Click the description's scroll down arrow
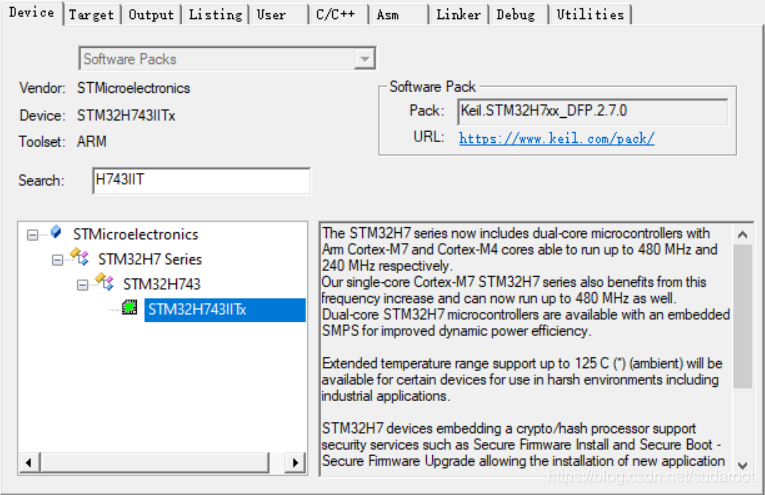 pos(743,465)
